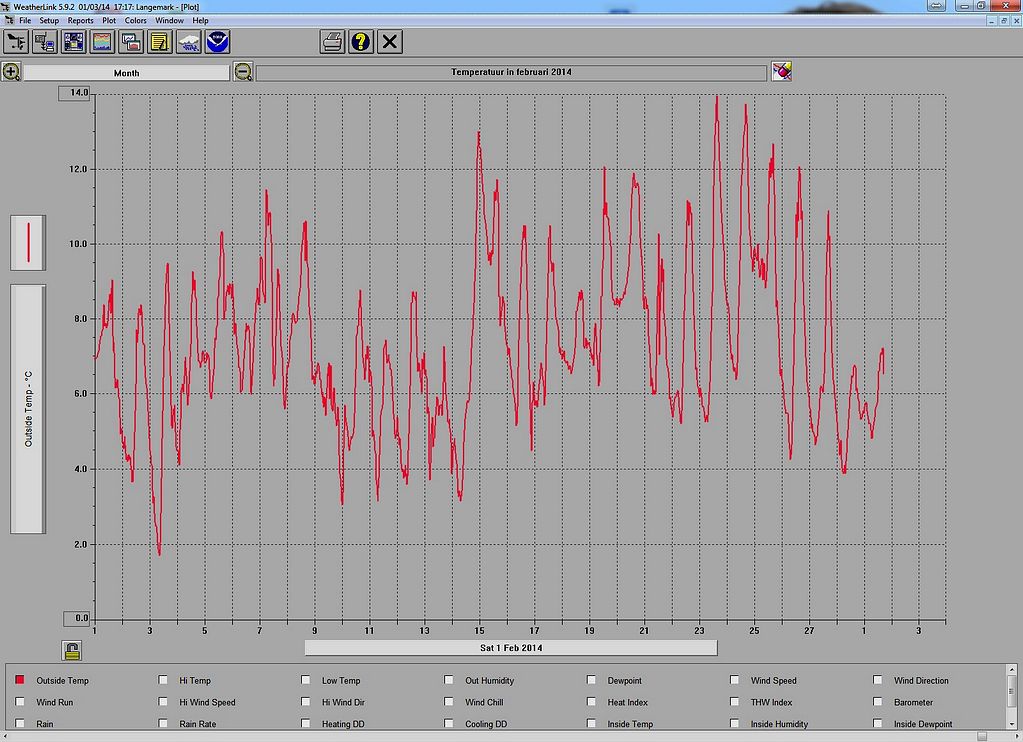The width and height of the screenshot is (1023, 742).
Task: Click the download data from station icon
Action: [44, 42]
